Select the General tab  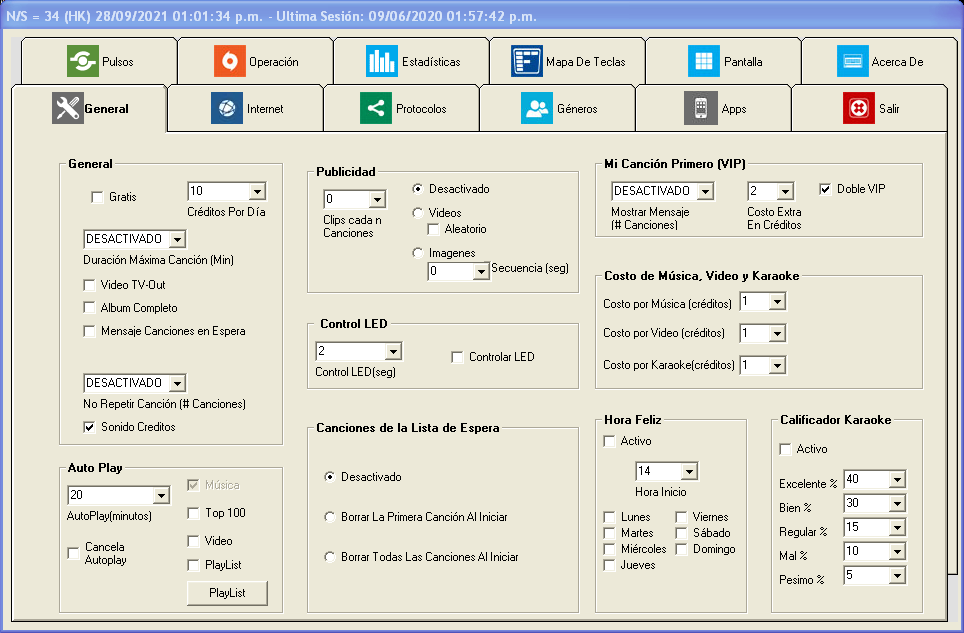[89, 108]
